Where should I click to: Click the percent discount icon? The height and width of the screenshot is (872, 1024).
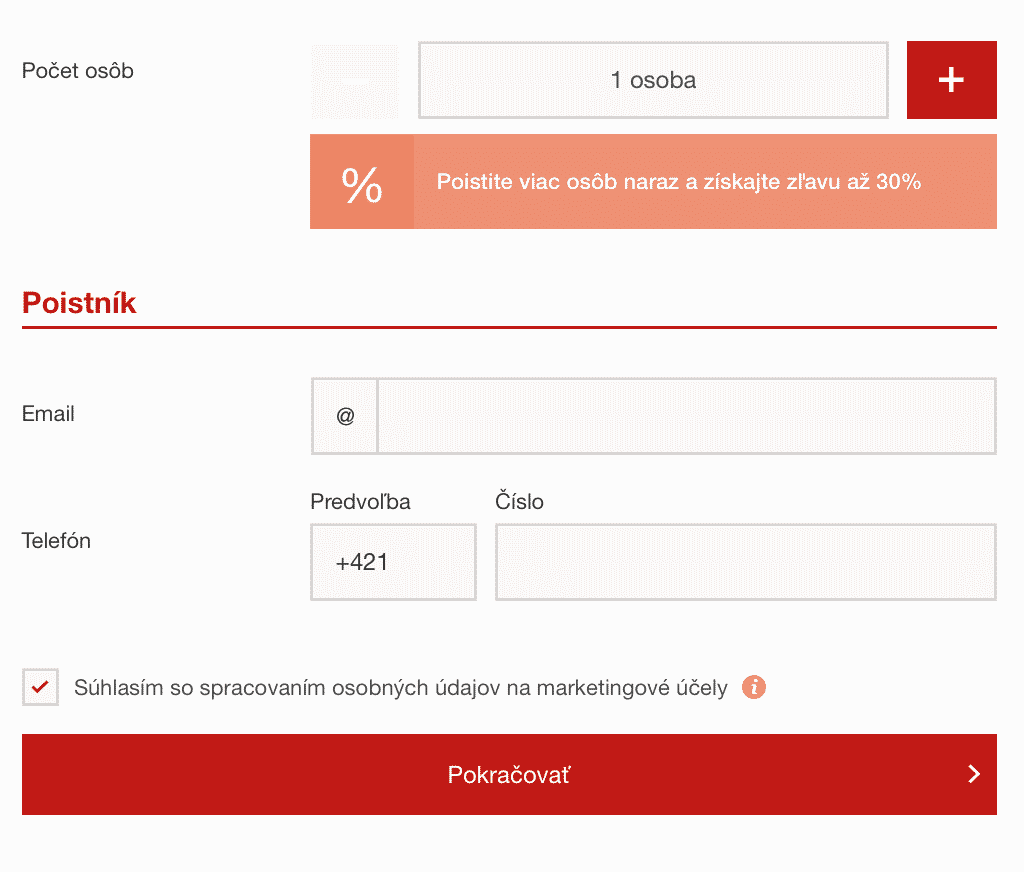point(362,182)
